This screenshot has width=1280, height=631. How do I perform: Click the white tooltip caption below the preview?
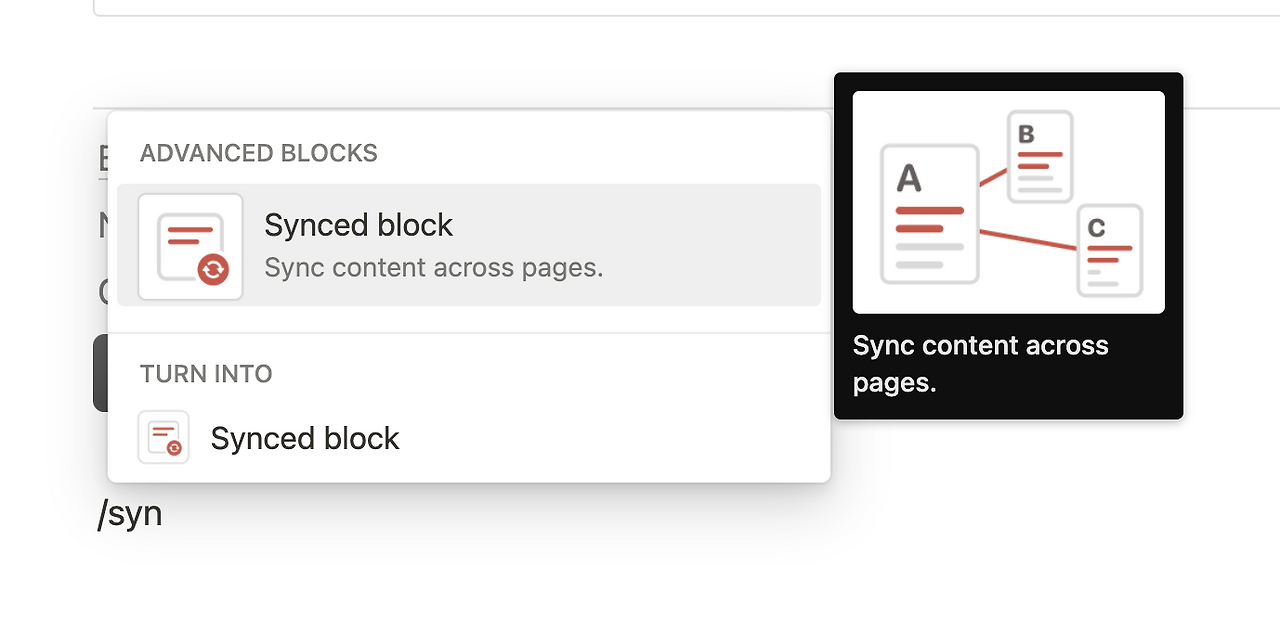click(980, 364)
